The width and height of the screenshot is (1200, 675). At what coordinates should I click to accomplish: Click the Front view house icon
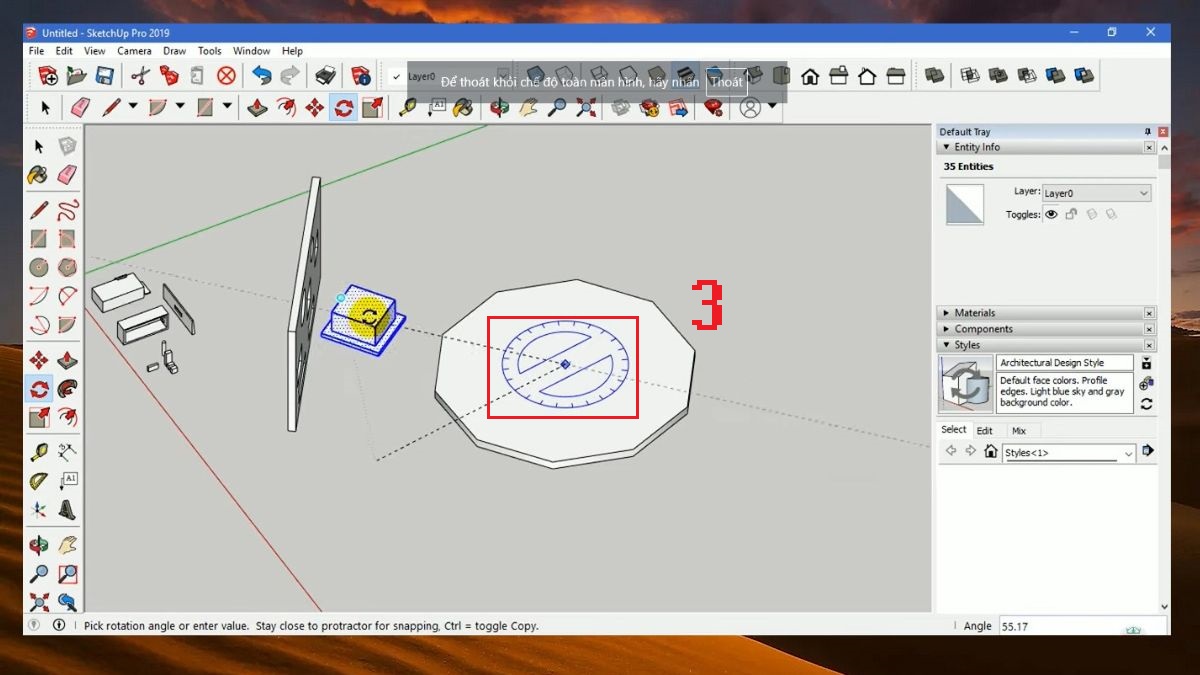810,75
